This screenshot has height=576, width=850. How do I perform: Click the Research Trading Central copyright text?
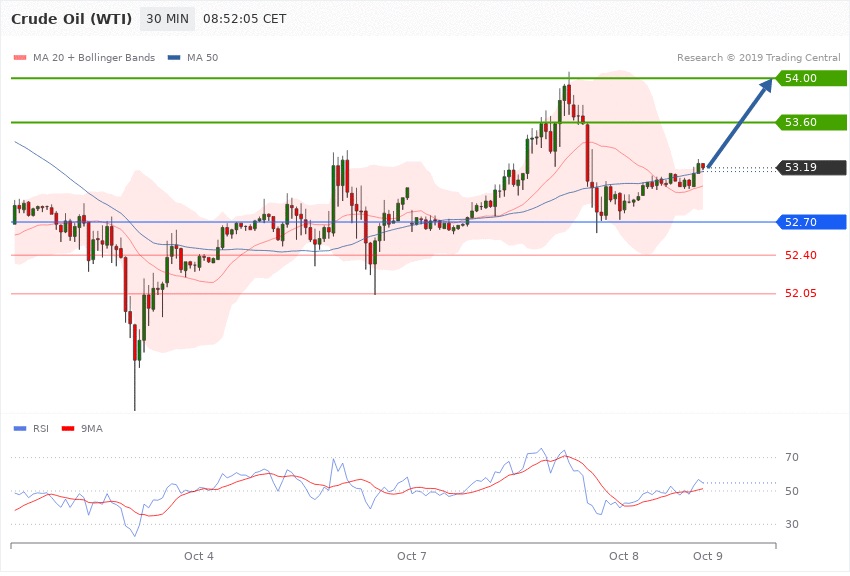point(760,57)
